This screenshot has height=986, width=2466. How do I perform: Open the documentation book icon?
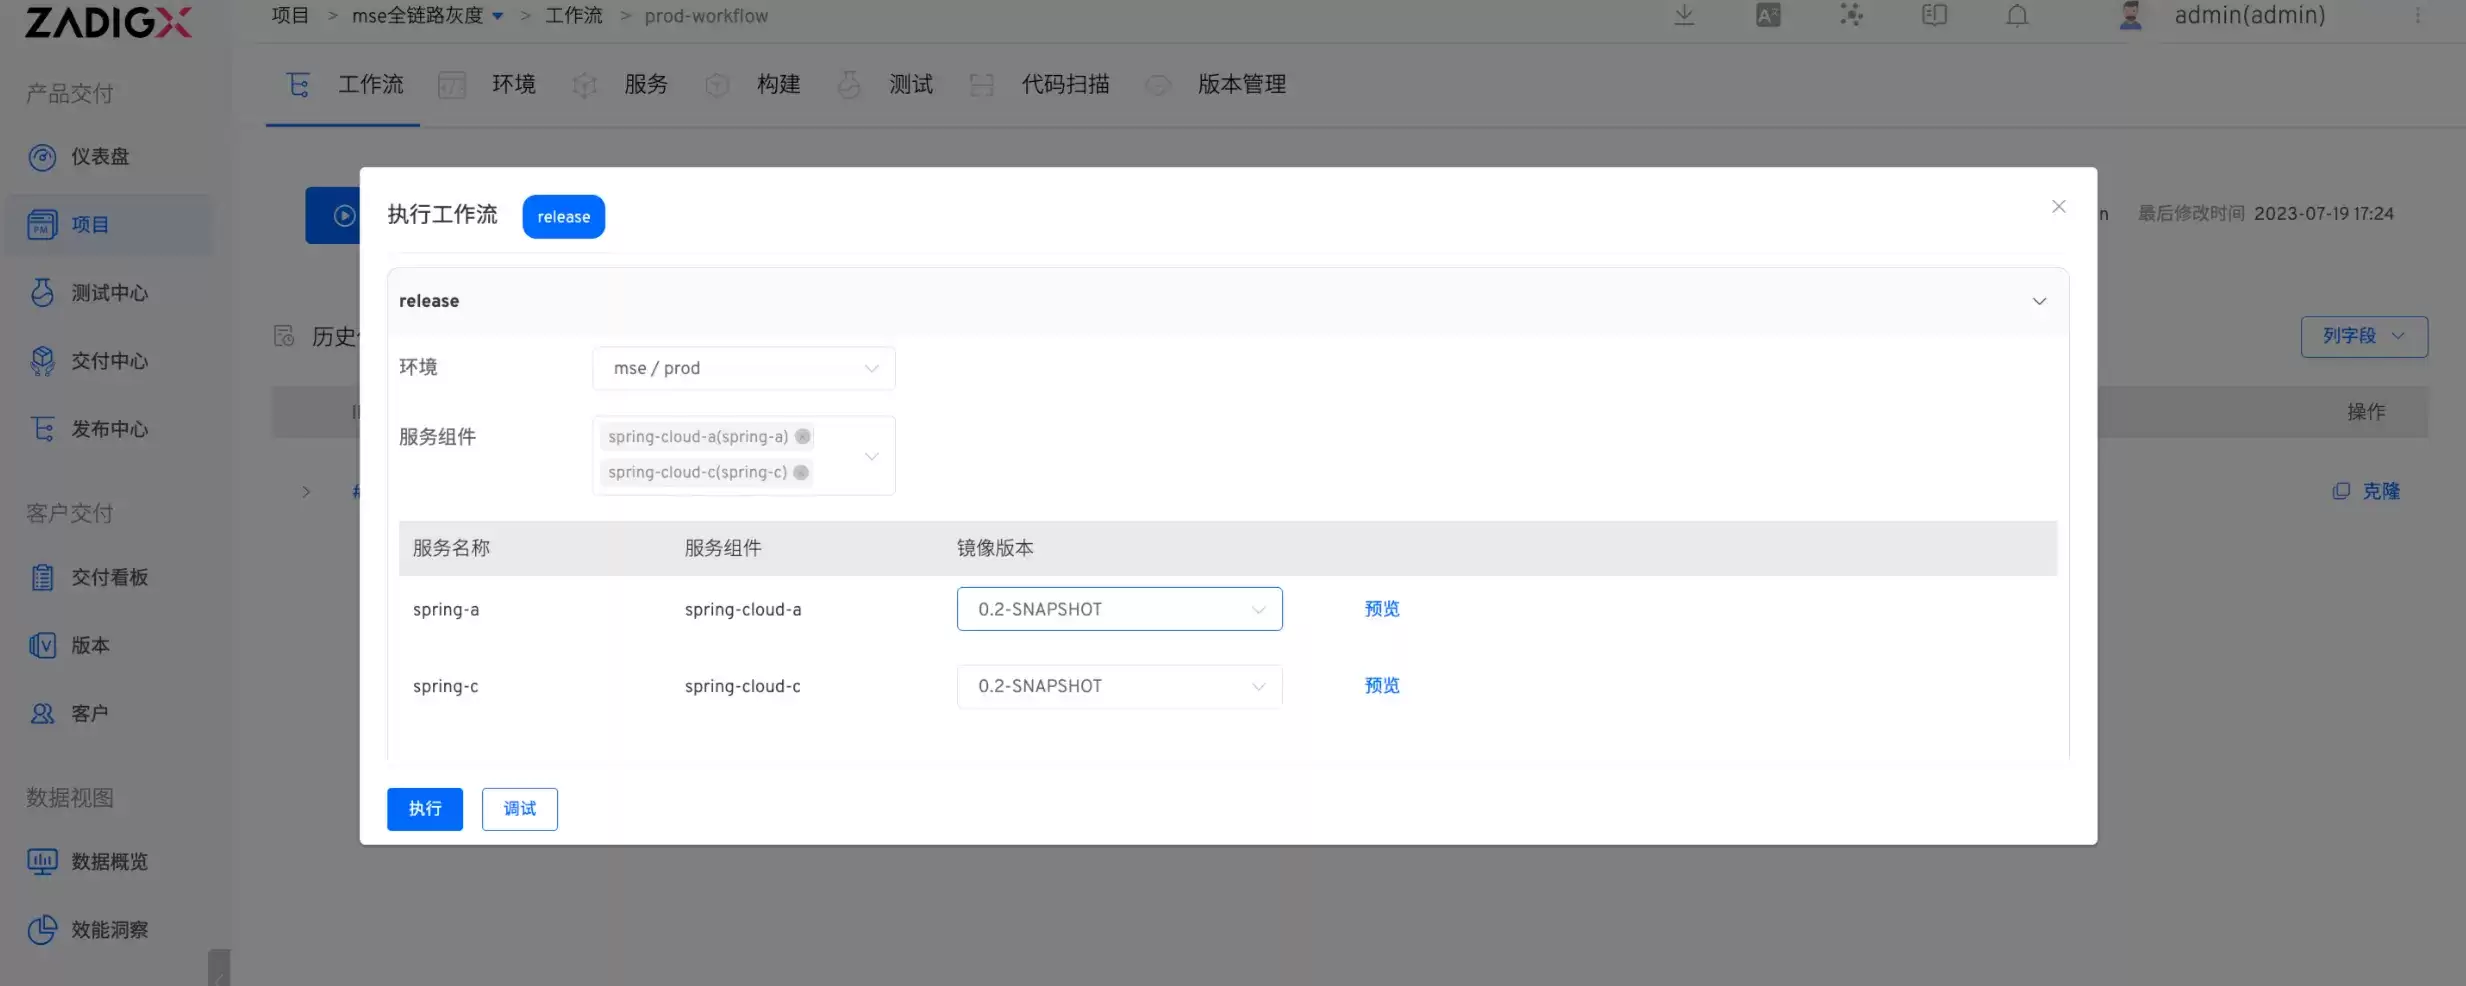(x=1934, y=15)
